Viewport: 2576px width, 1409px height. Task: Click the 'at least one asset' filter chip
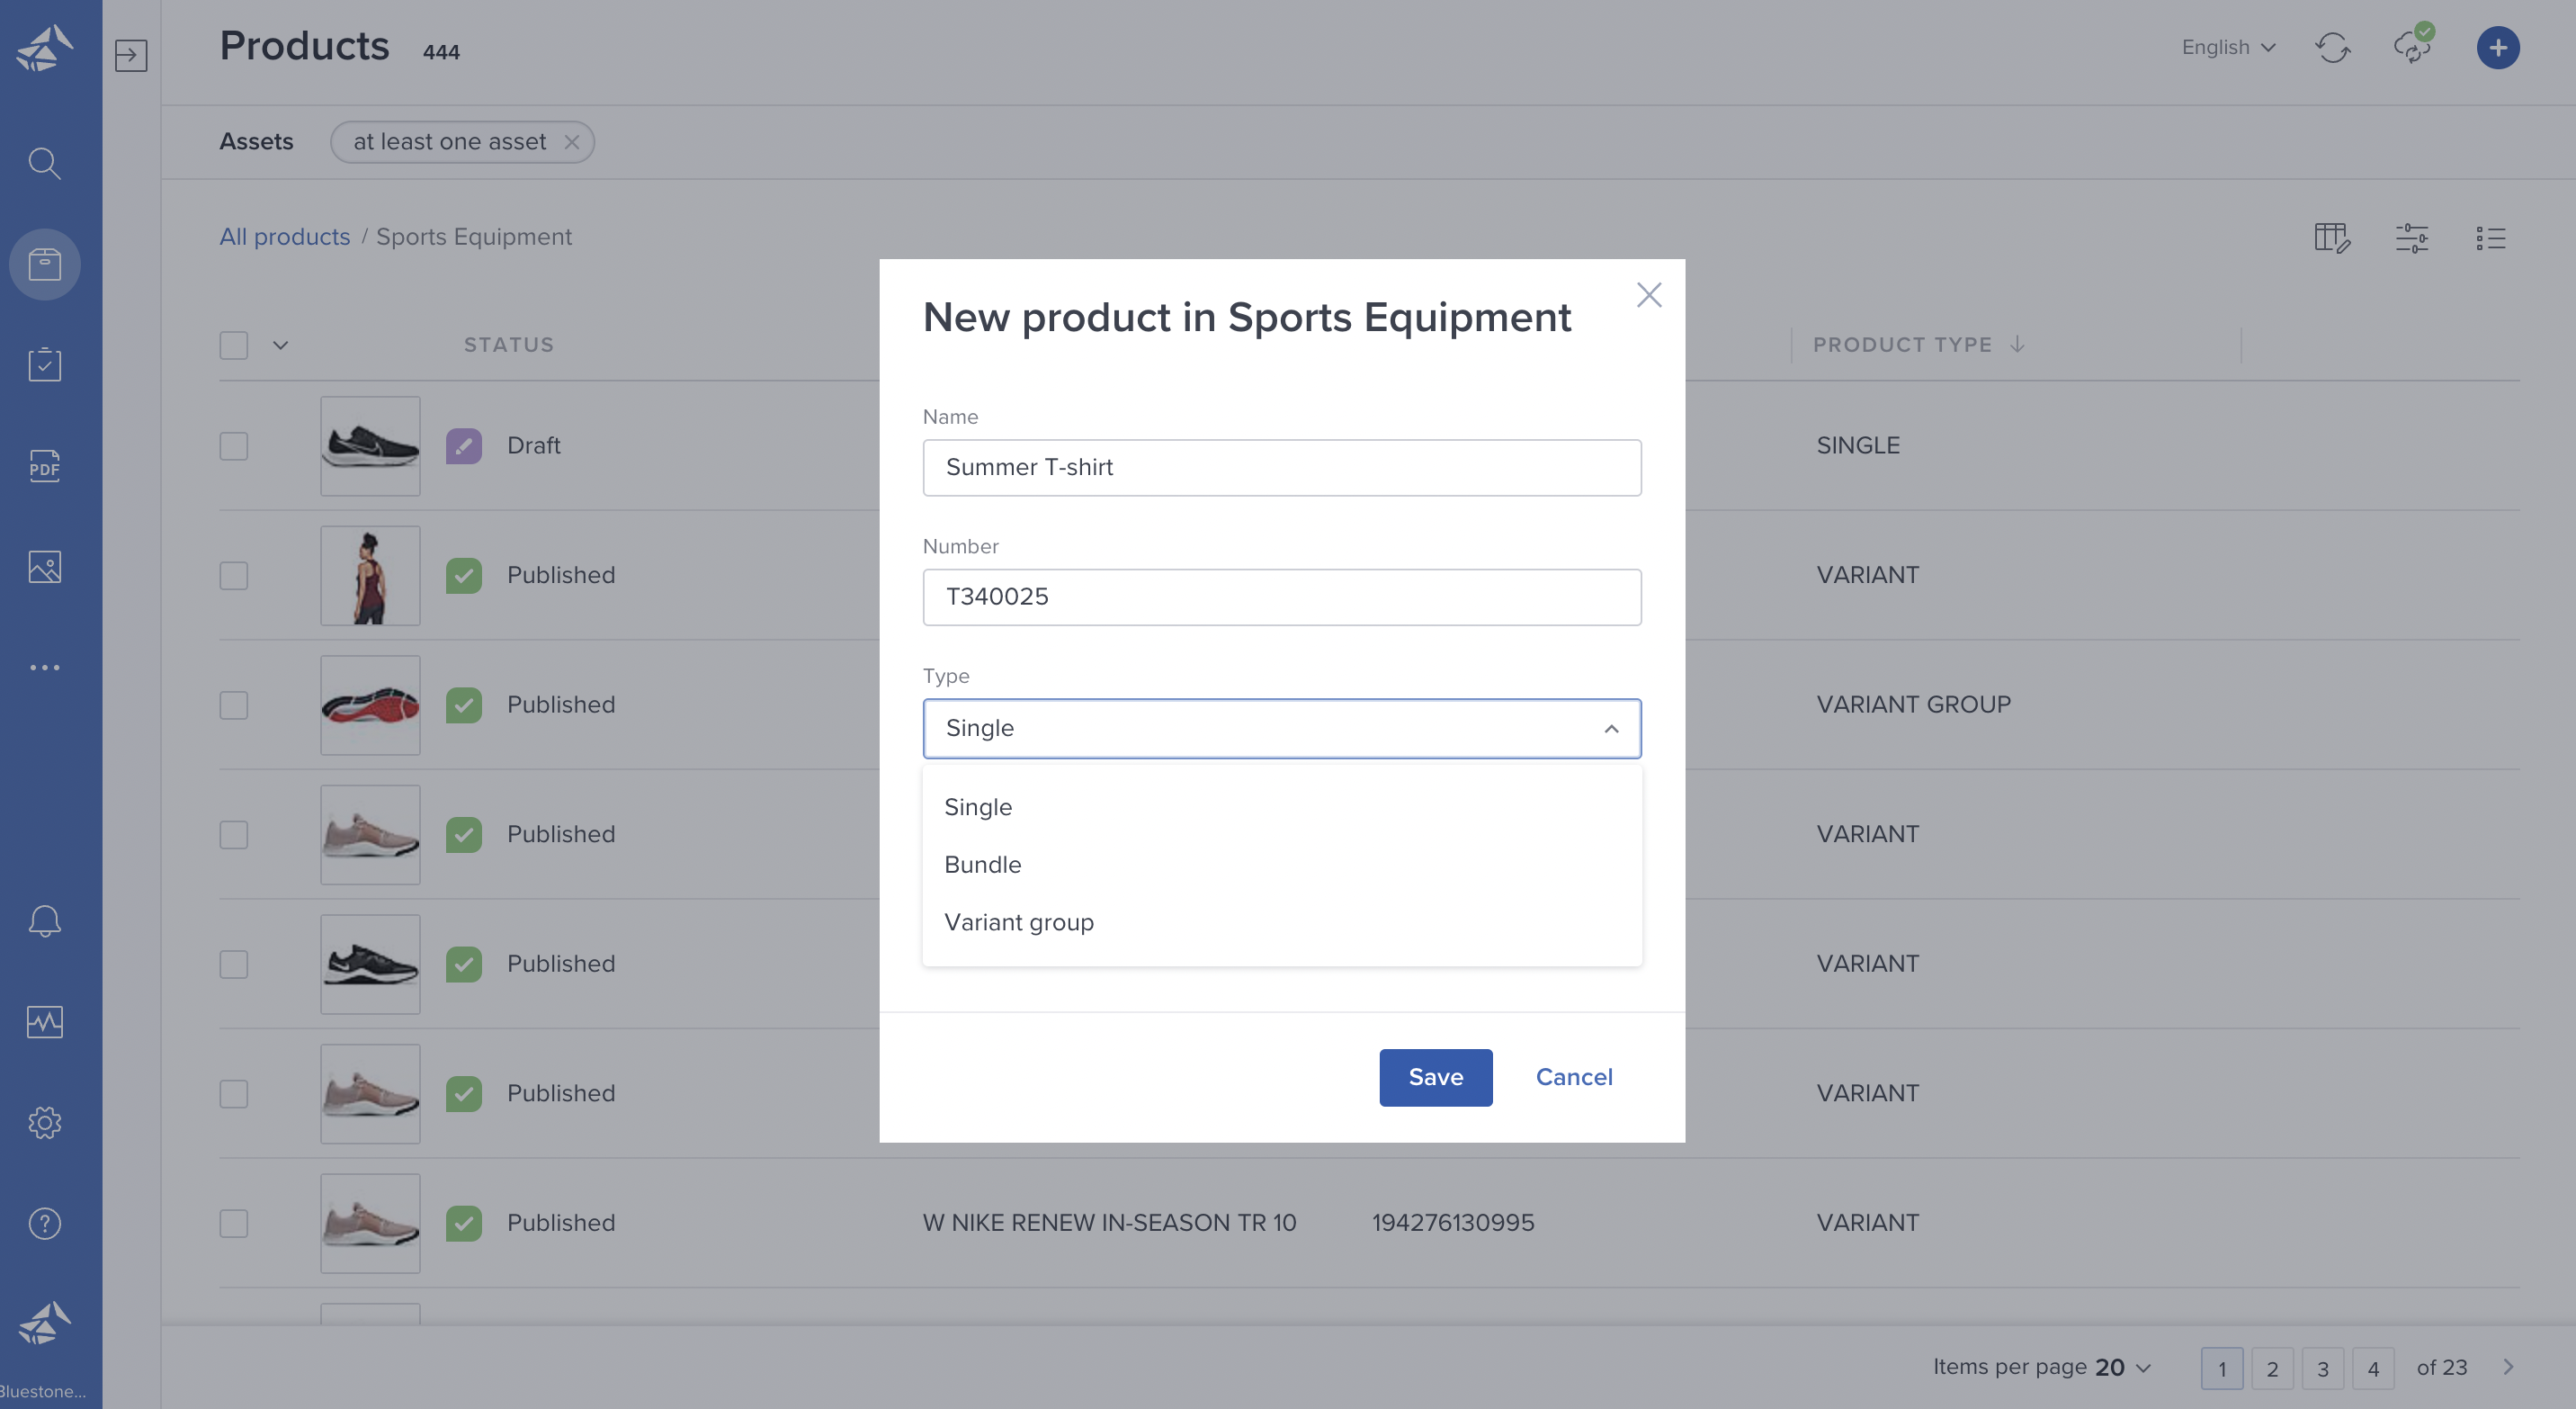[x=462, y=142]
